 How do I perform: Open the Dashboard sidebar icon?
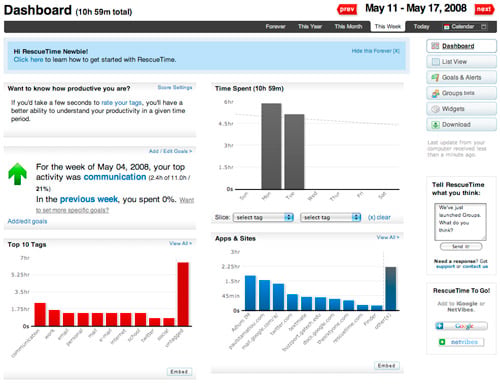tap(435, 46)
